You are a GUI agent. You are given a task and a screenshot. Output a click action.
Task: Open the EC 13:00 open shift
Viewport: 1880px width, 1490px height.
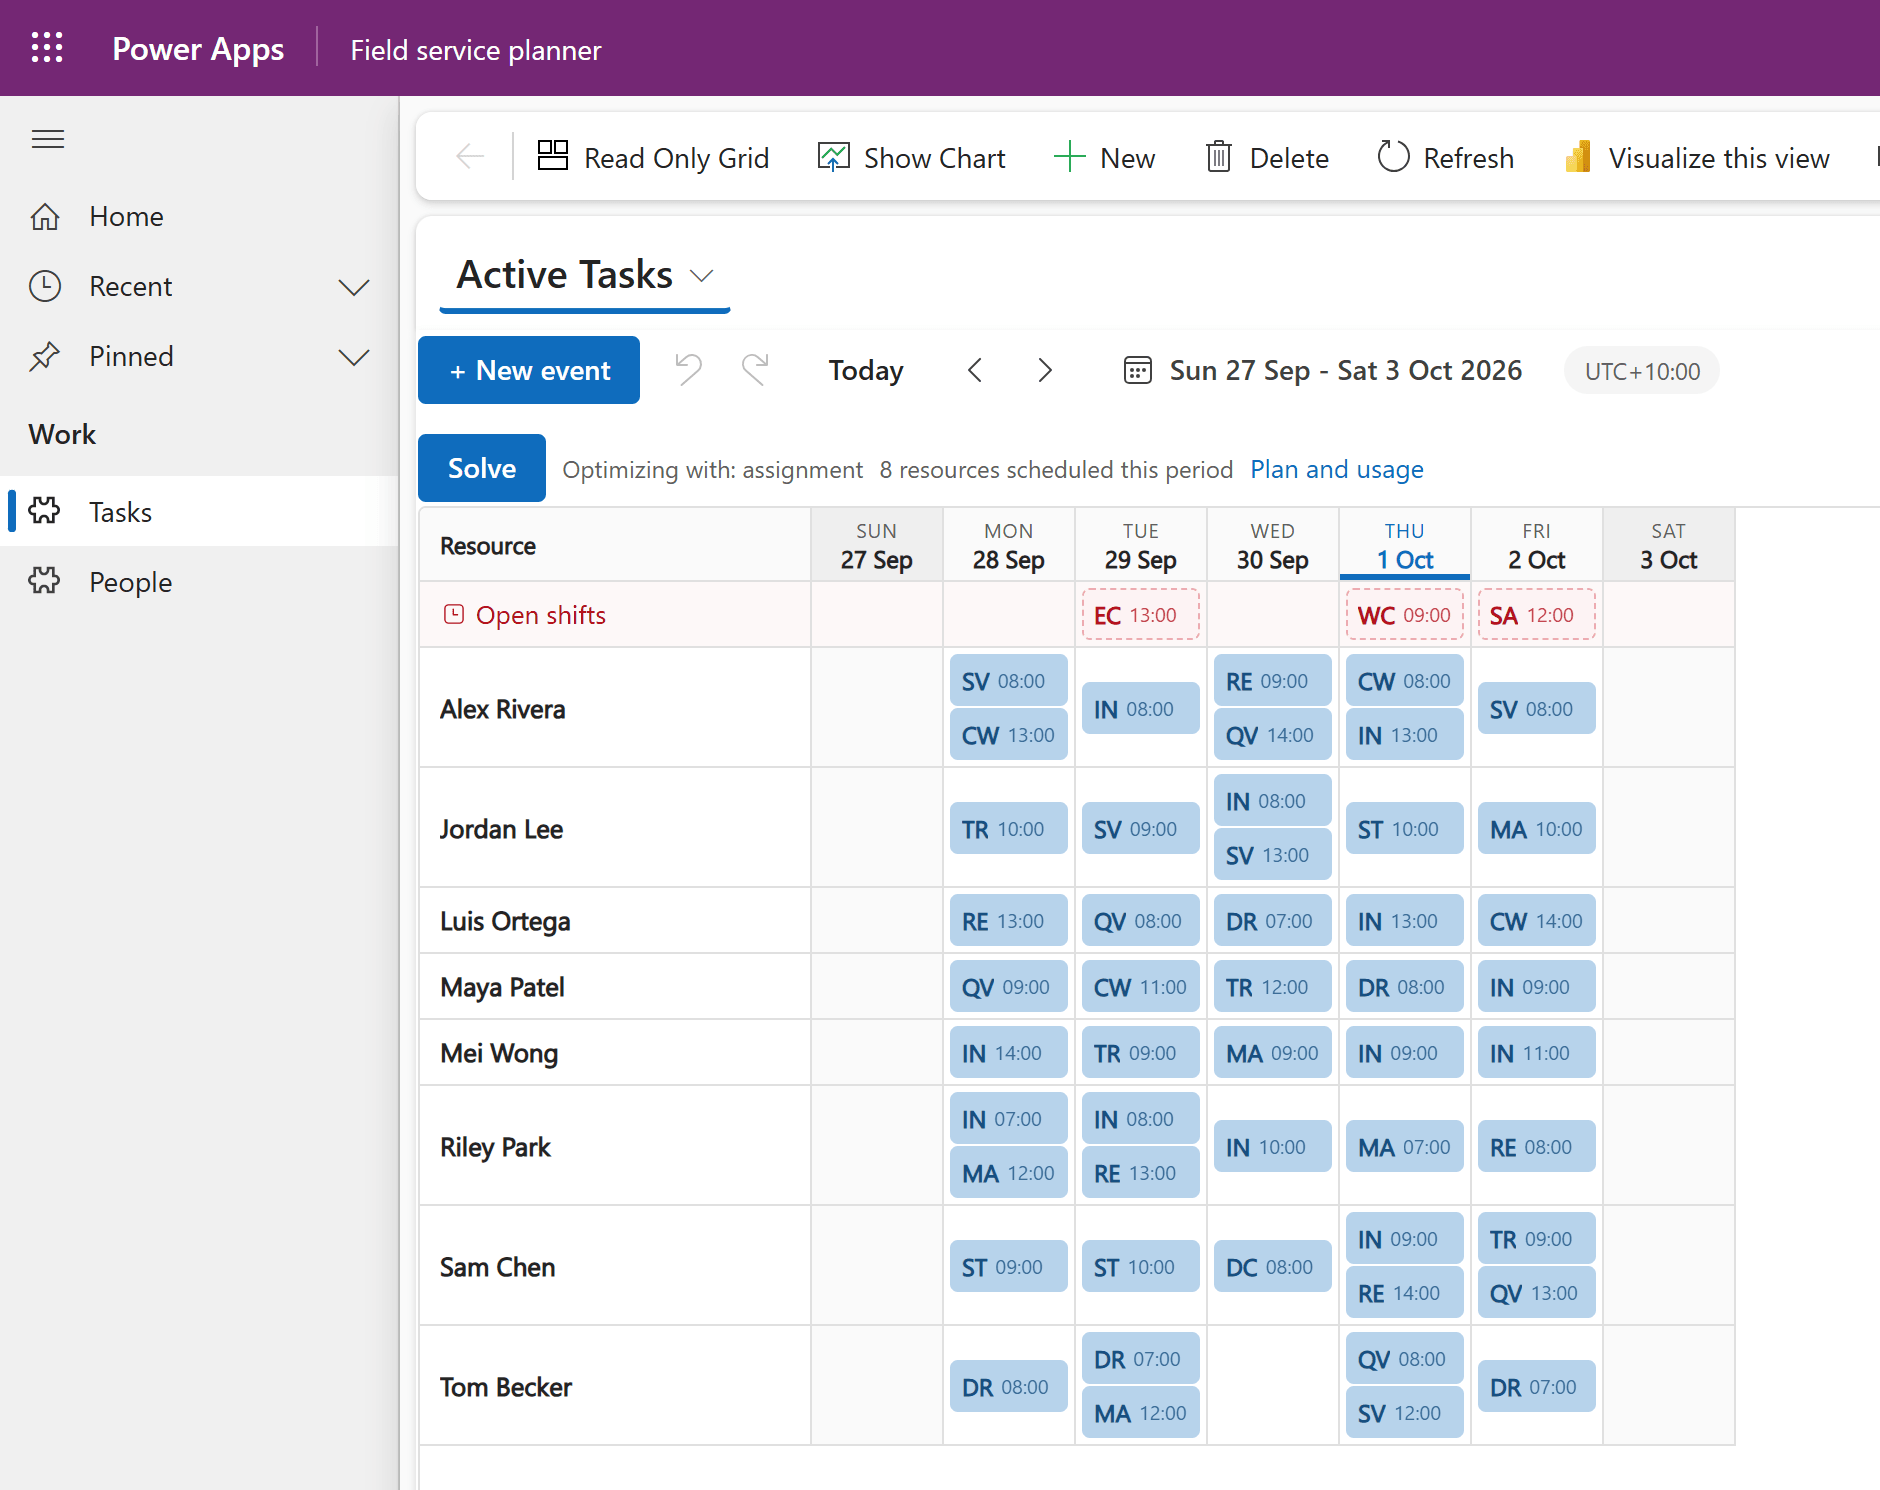tap(1140, 615)
